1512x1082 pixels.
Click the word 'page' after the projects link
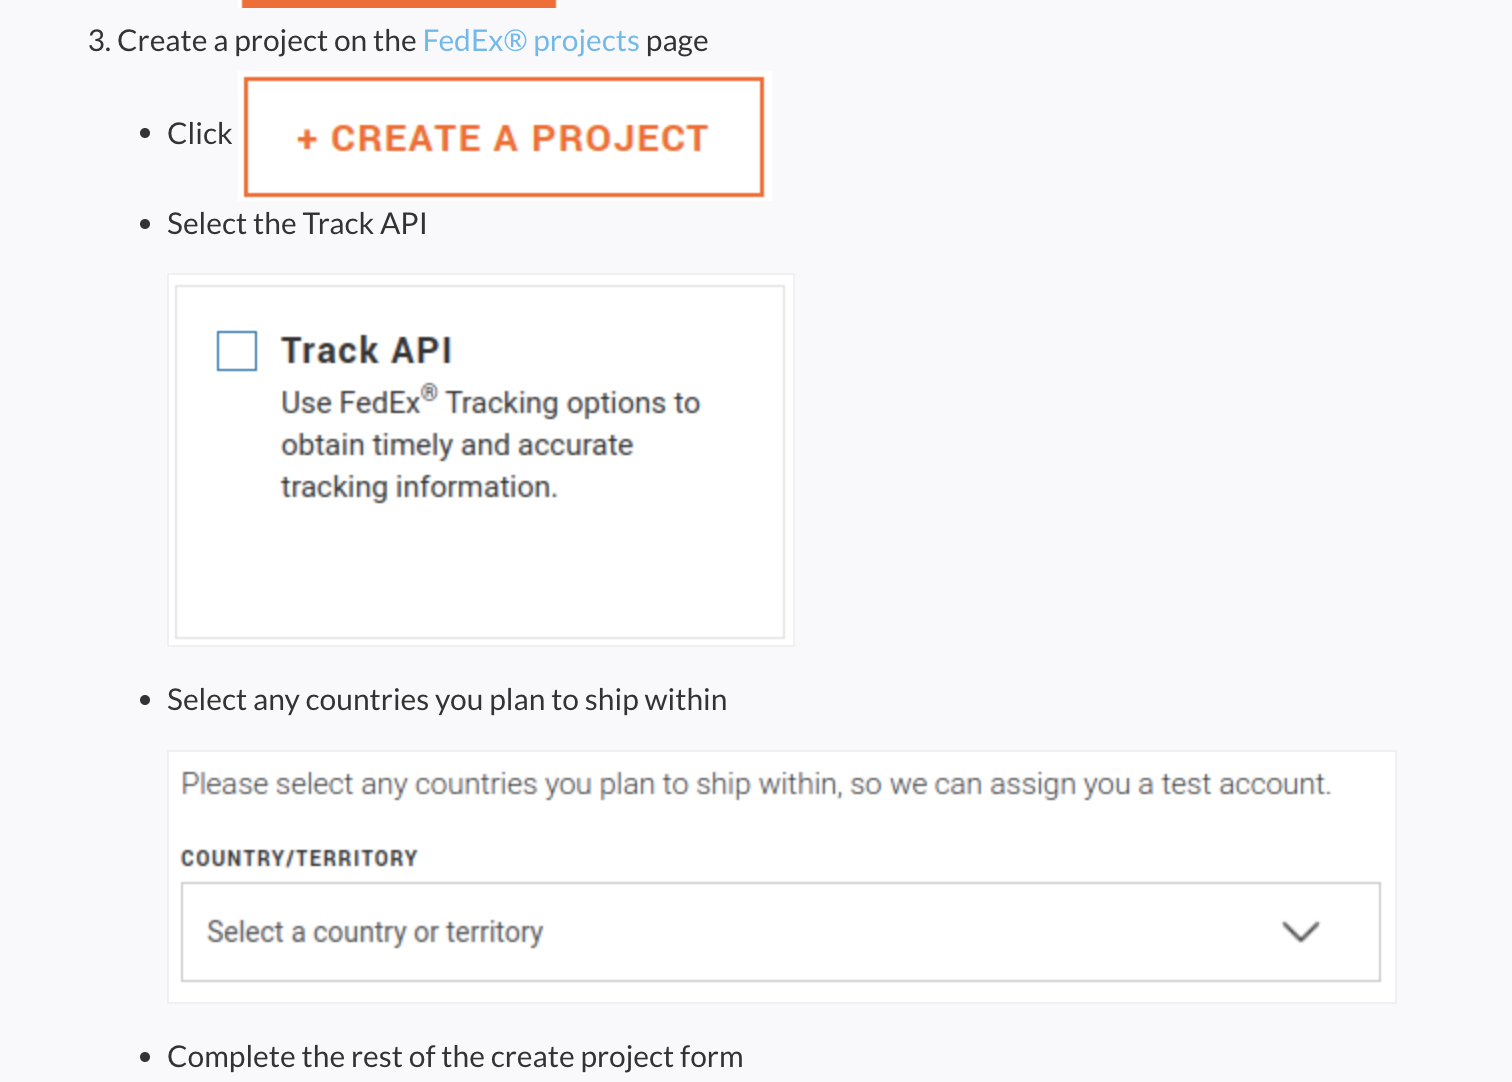(677, 41)
